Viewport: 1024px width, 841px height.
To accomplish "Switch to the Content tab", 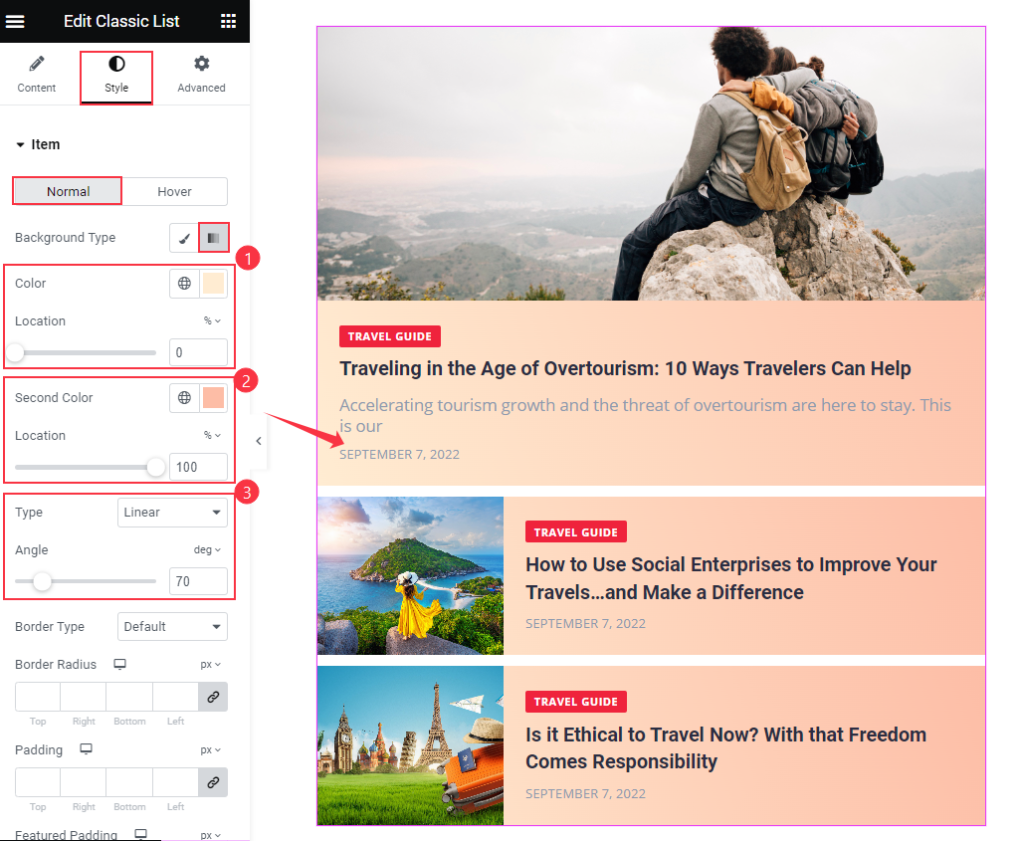I will pyautogui.click(x=37, y=74).
